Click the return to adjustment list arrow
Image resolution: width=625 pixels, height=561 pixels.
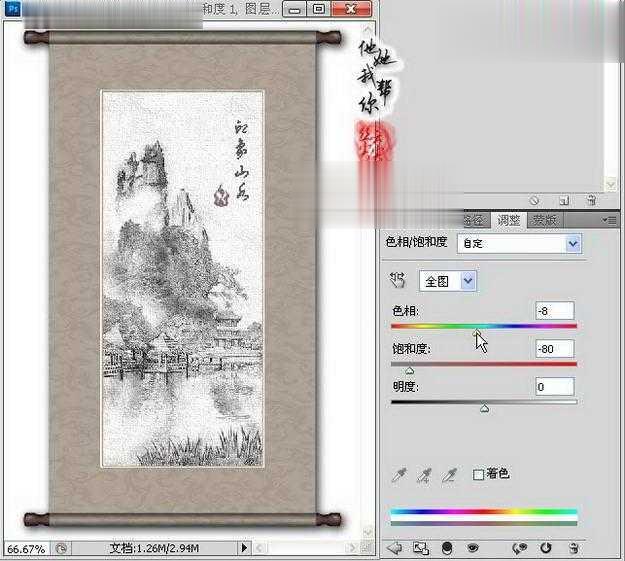[x=395, y=548]
